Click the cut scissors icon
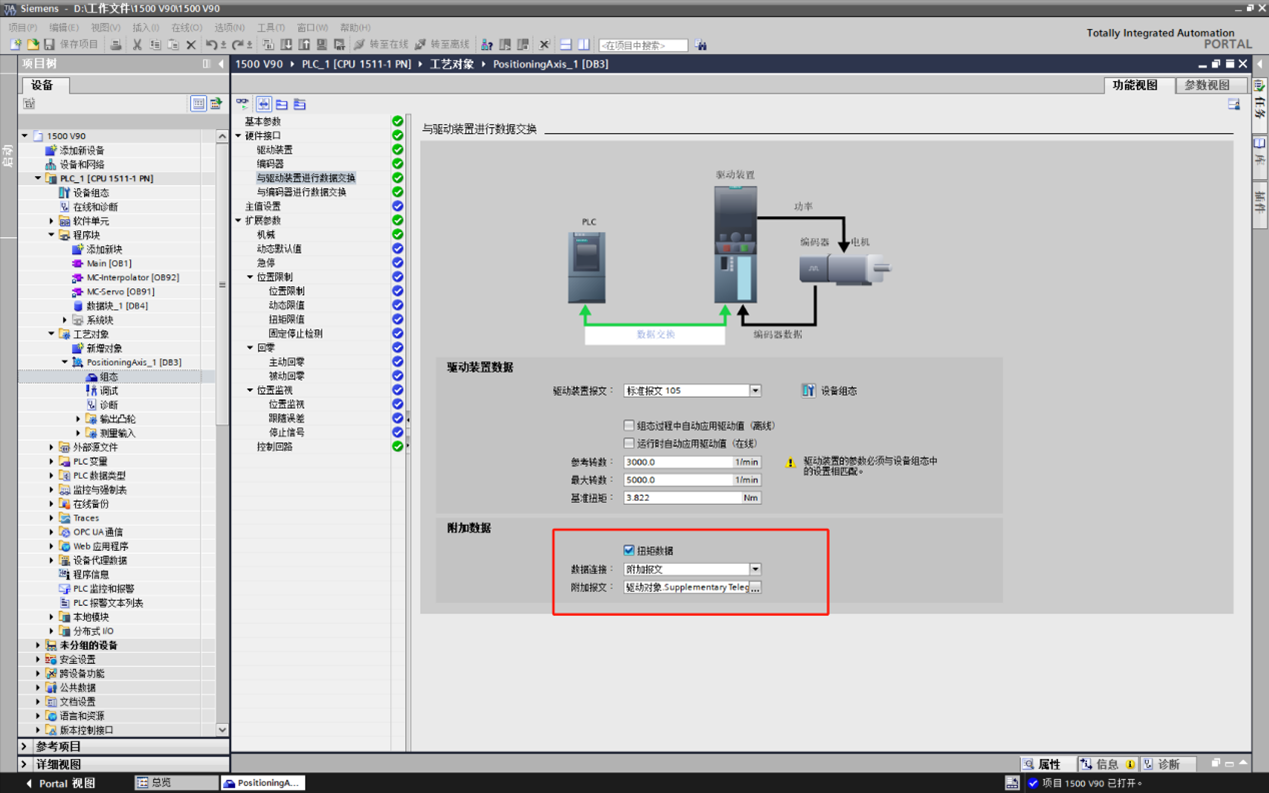1269x793 pixels. tap(137, 45)
